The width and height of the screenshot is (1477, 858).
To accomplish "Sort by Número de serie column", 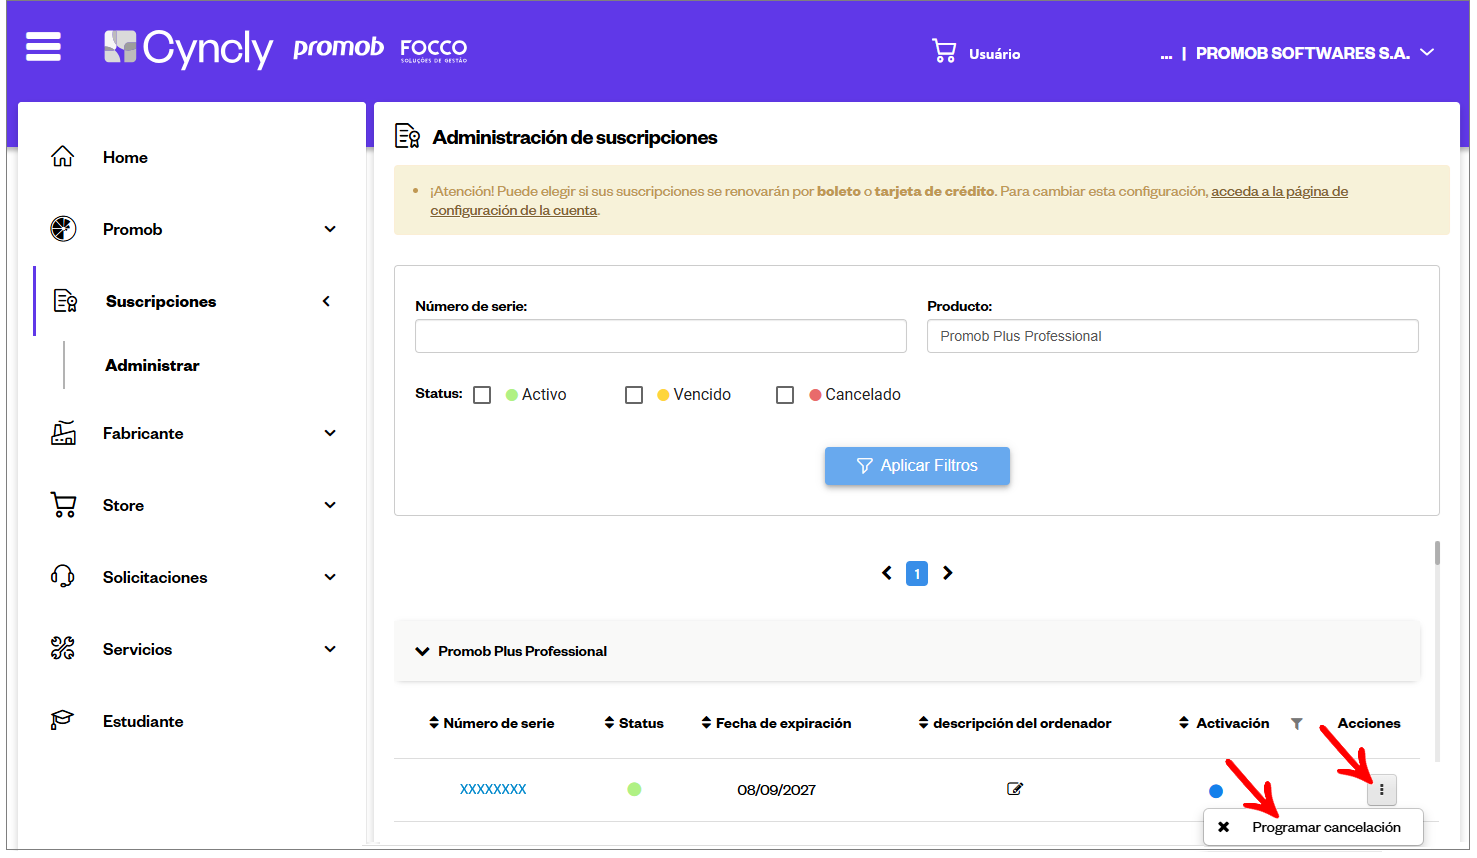I will (434, 723).
